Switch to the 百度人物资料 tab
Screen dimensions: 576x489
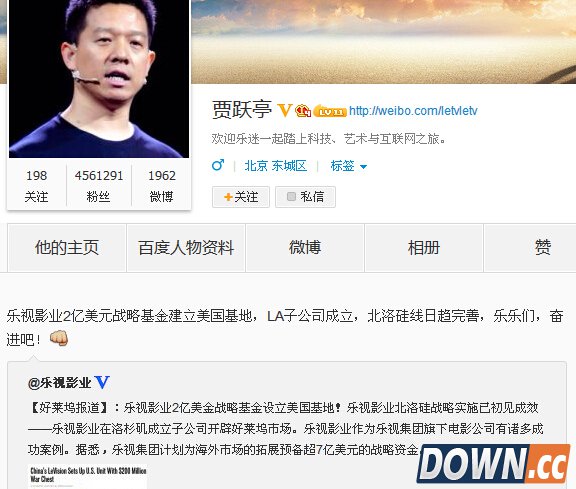click(186, 248)
